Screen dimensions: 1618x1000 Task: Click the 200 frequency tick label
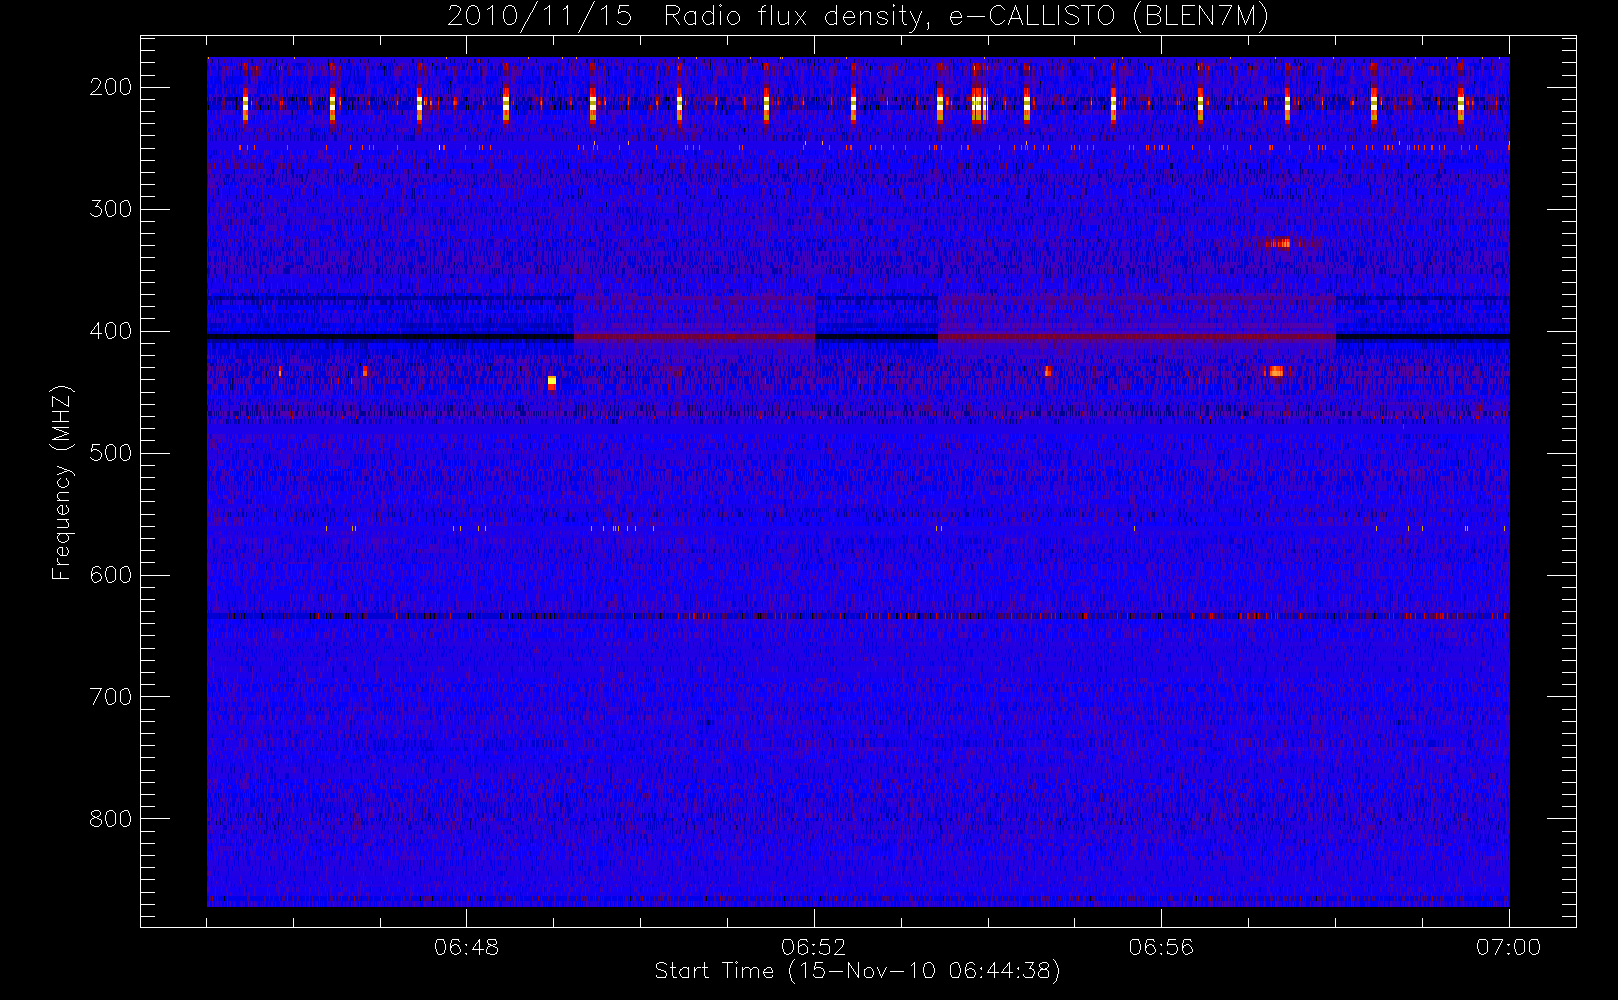pos(111,87)
